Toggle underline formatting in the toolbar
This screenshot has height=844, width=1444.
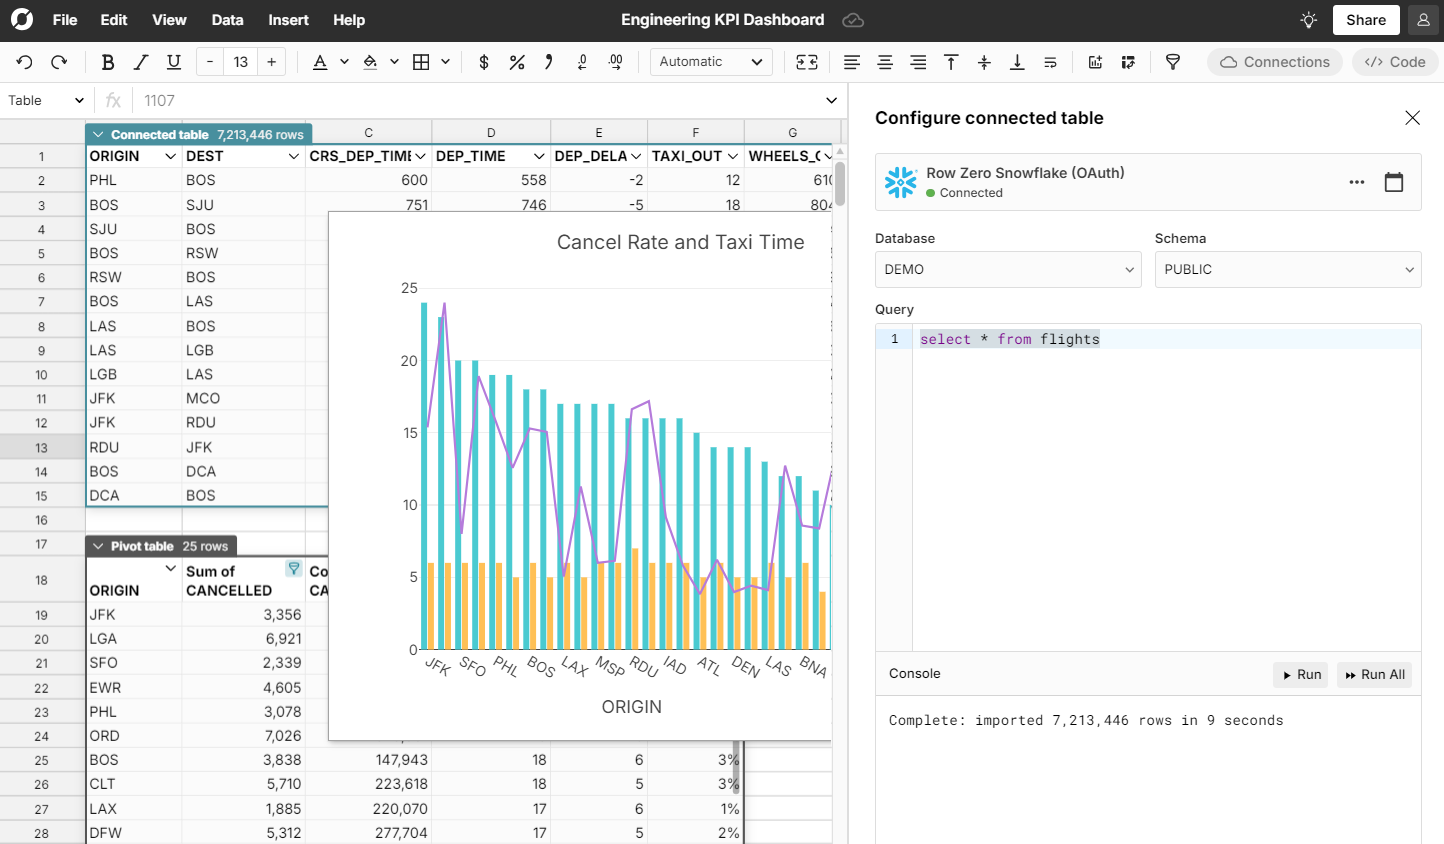173,61
